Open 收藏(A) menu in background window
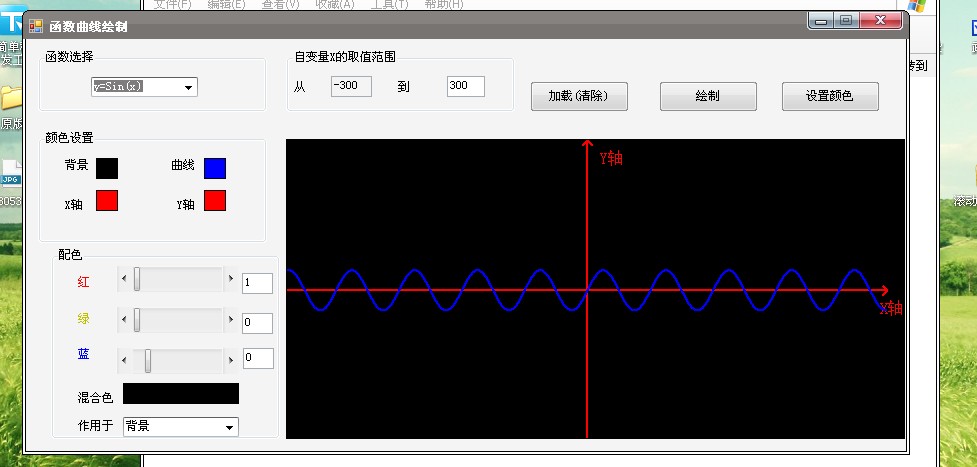The height and width of the screenshot is (467, 977). pos(335,4)
